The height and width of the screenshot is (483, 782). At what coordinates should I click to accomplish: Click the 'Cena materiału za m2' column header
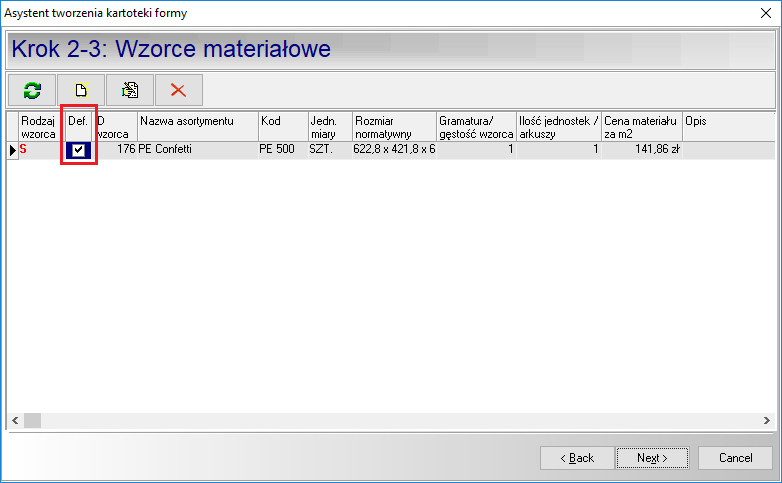640,126
